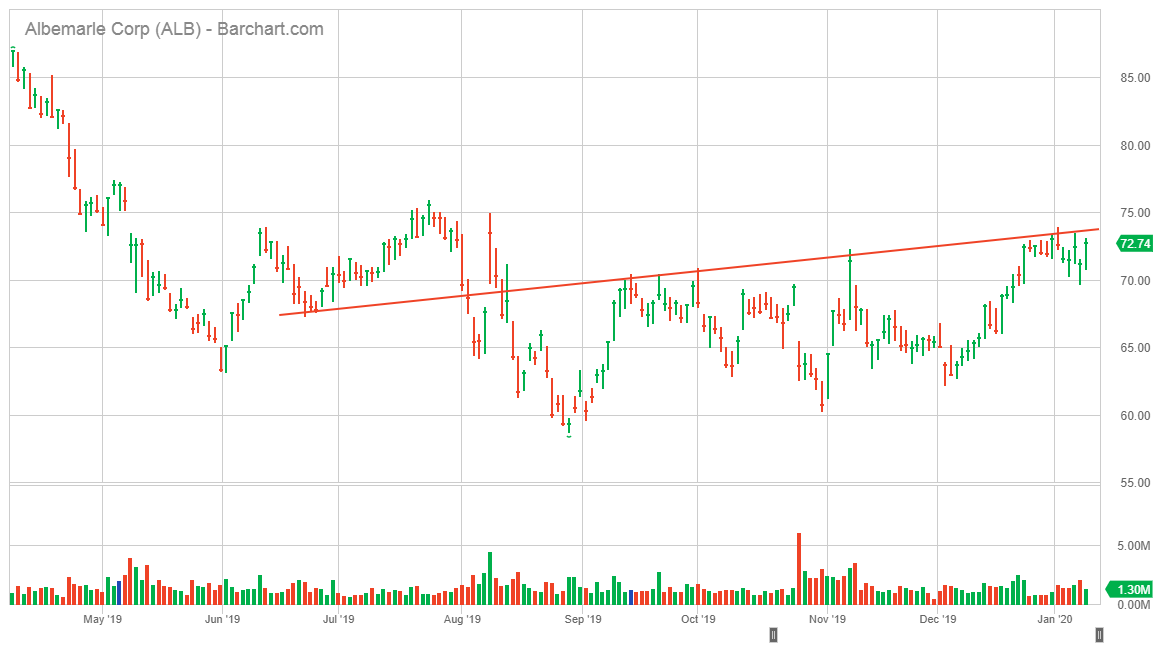The height and width of the screenshot is (650, 1156).
Task: Click the Dec '19 date label
Action: tap(938, 619)
